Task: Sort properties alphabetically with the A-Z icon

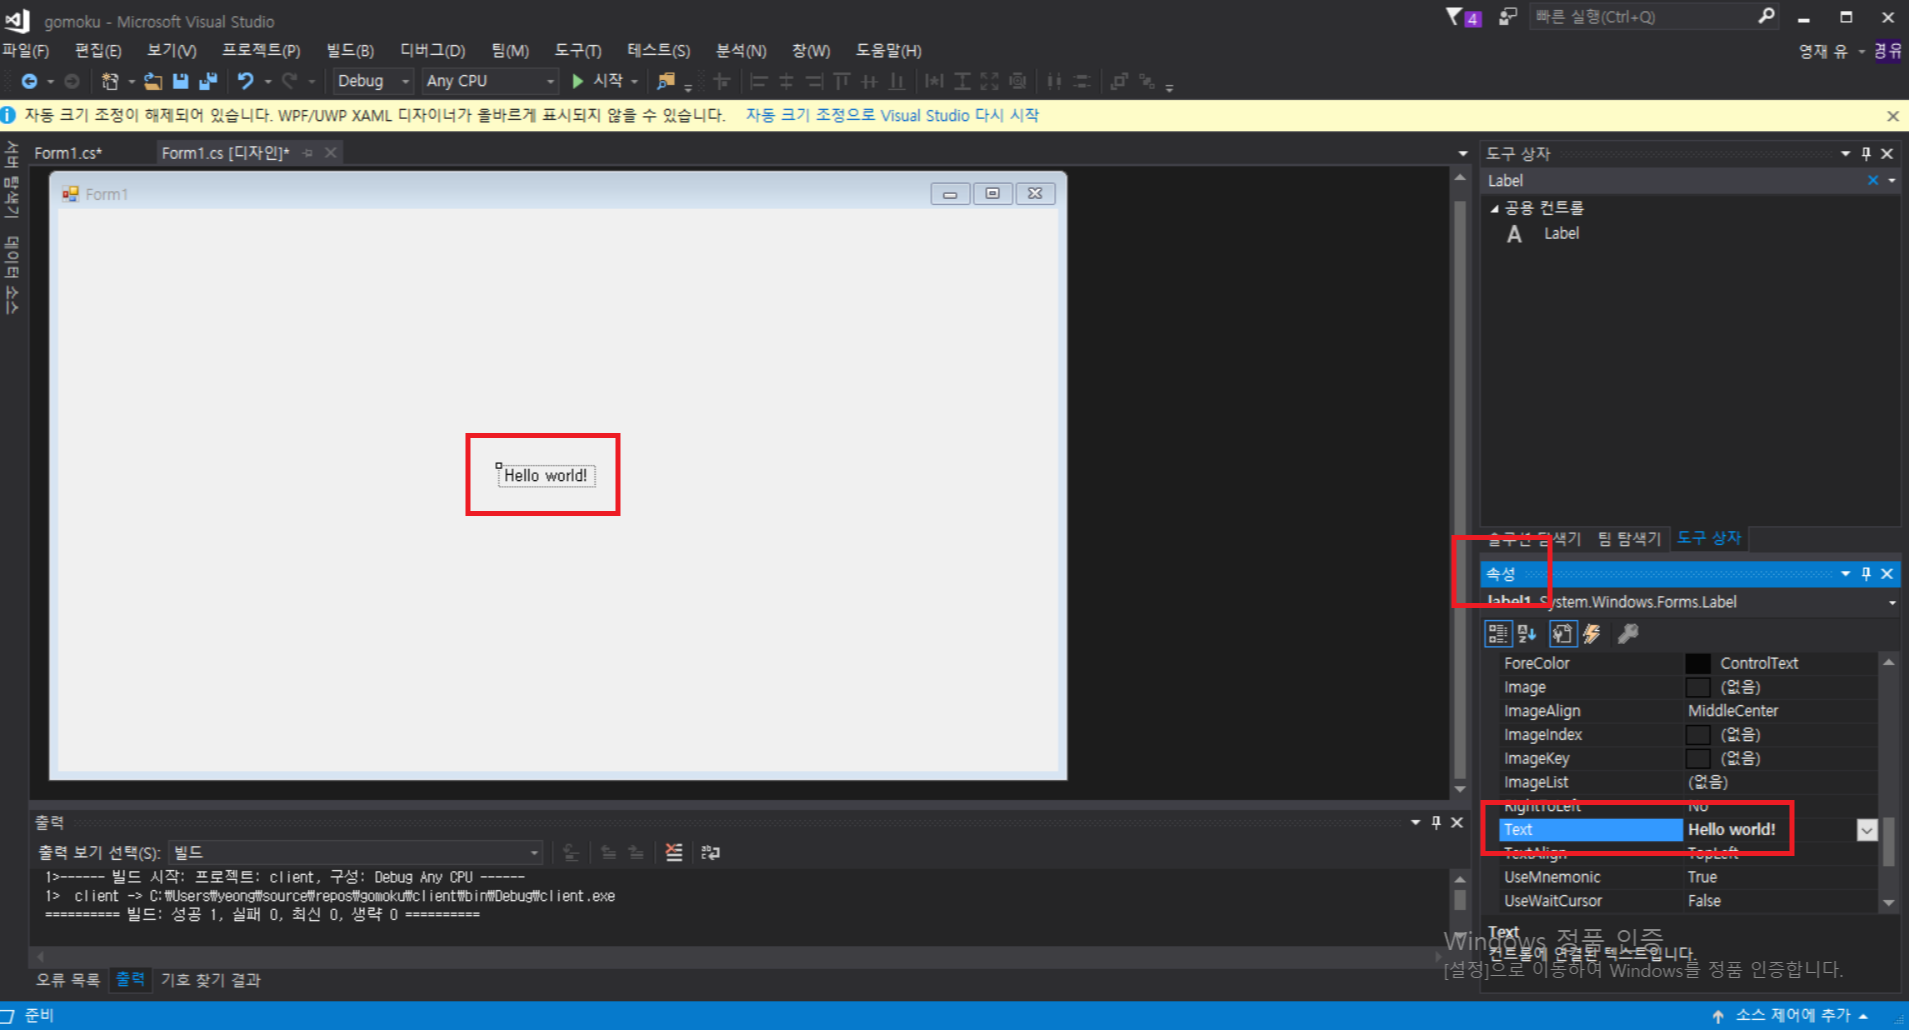Action: (x=1526, y=633)
